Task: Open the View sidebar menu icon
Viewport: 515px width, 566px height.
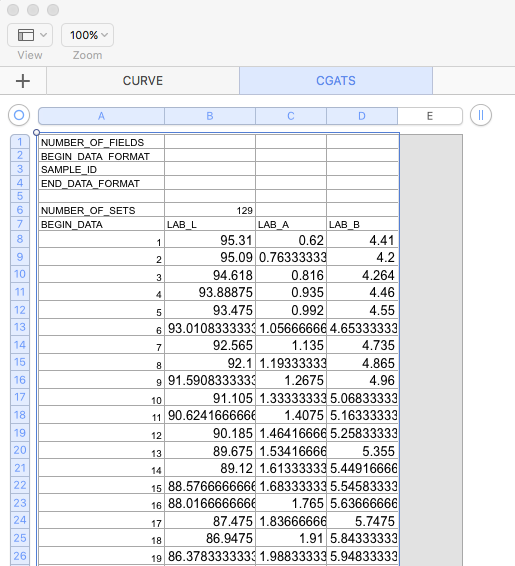Action: point(26,35)
